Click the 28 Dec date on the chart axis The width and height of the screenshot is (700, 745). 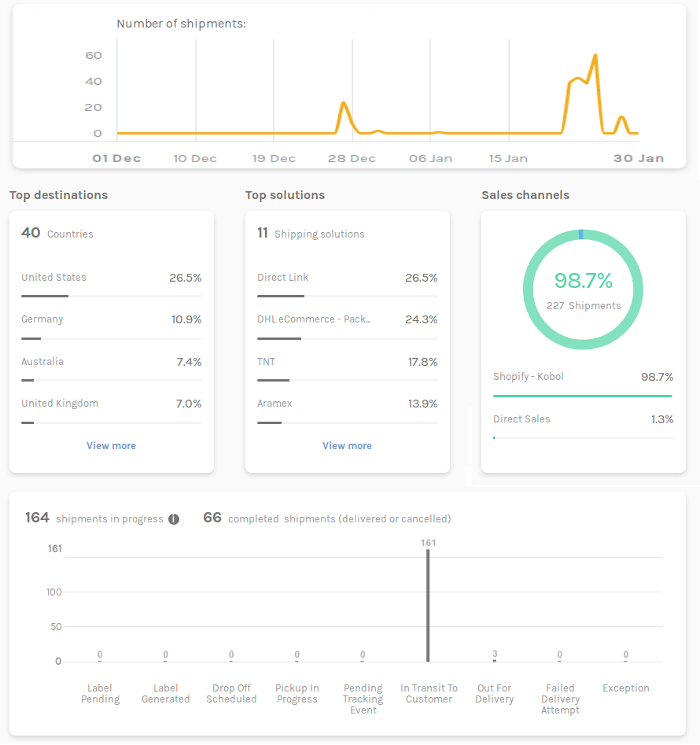pyautogui.click(x=352, y=158)
